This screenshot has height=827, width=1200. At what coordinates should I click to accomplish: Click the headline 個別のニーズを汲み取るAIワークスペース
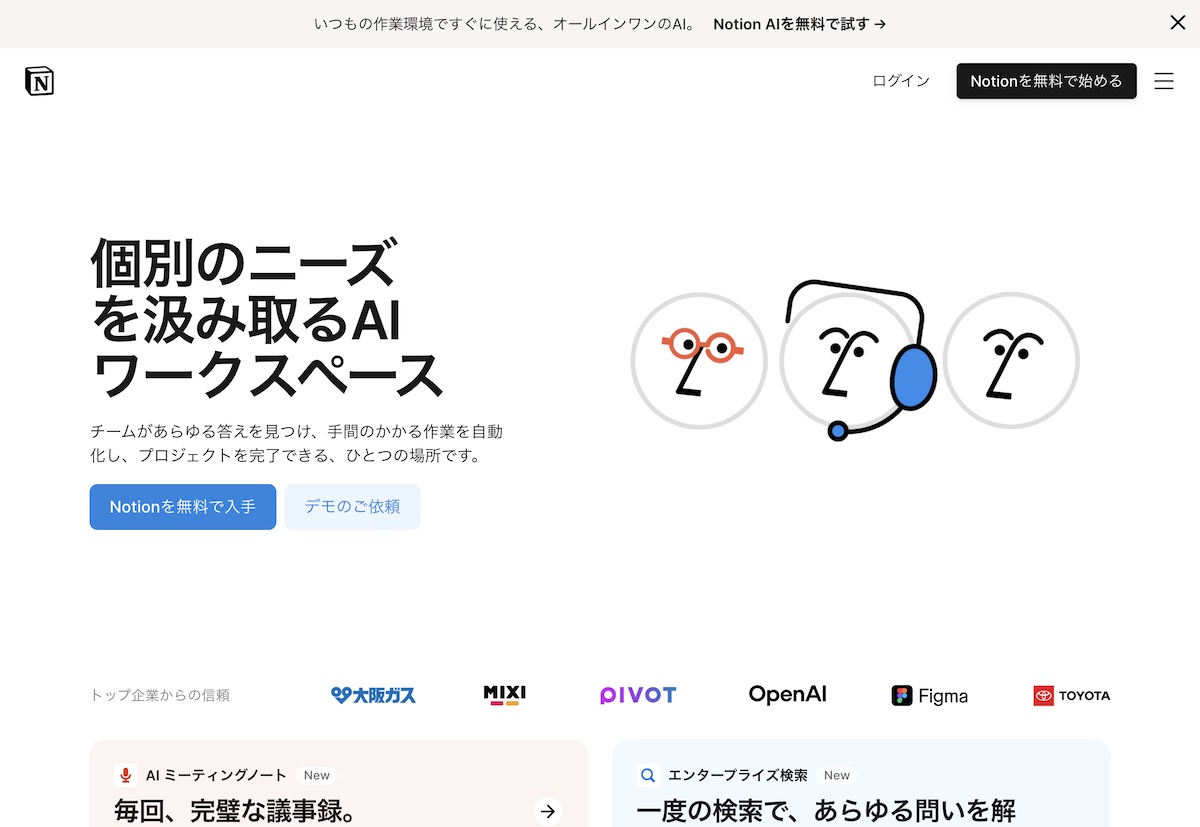coord(266,319)
